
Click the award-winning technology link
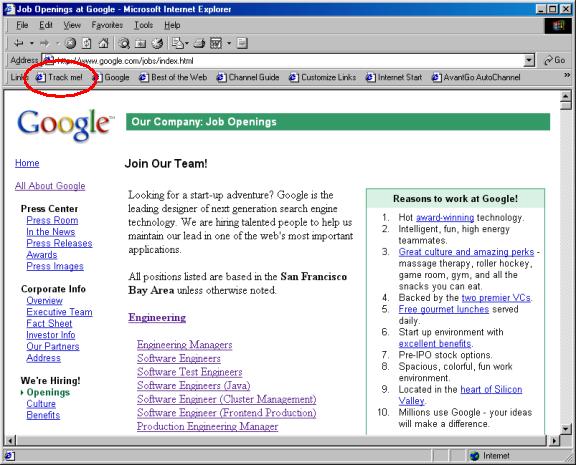(445, 217)
